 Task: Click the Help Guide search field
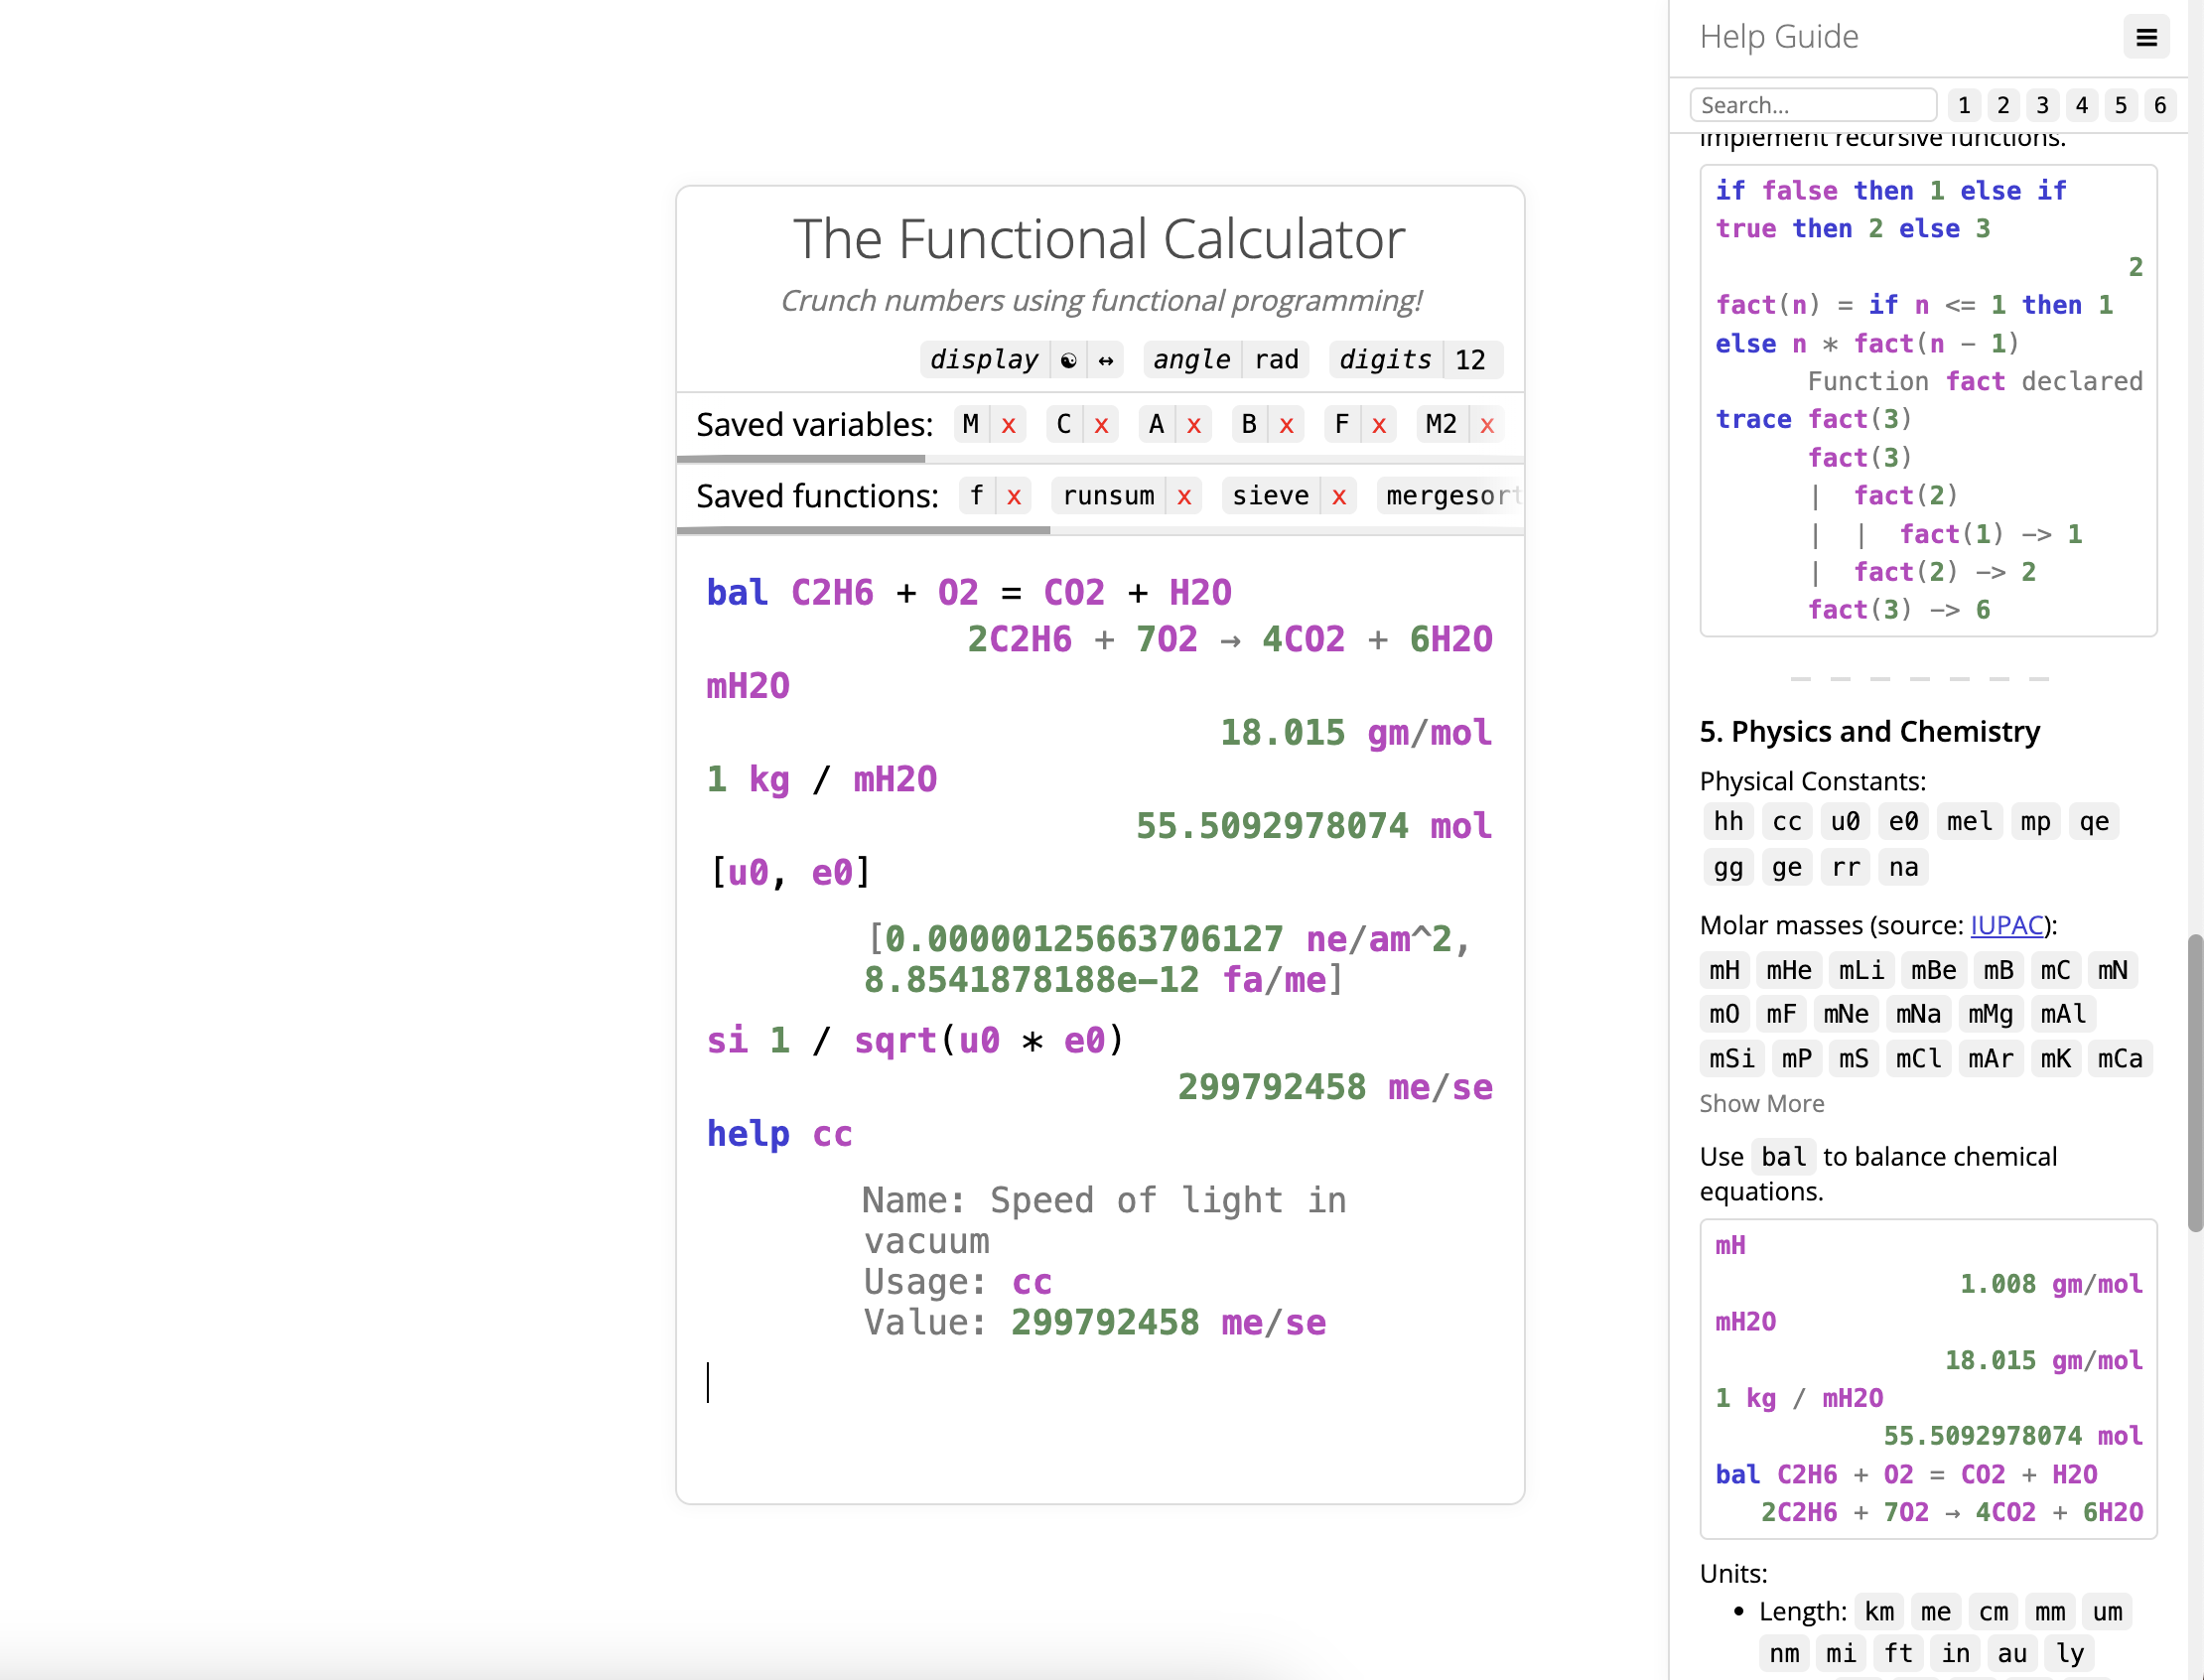pyautogui.click(x=1812, y=105)
